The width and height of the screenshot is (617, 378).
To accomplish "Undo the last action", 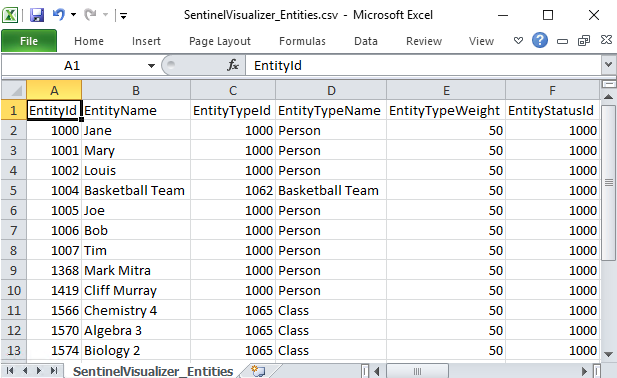I will click(x=59, y=15).
